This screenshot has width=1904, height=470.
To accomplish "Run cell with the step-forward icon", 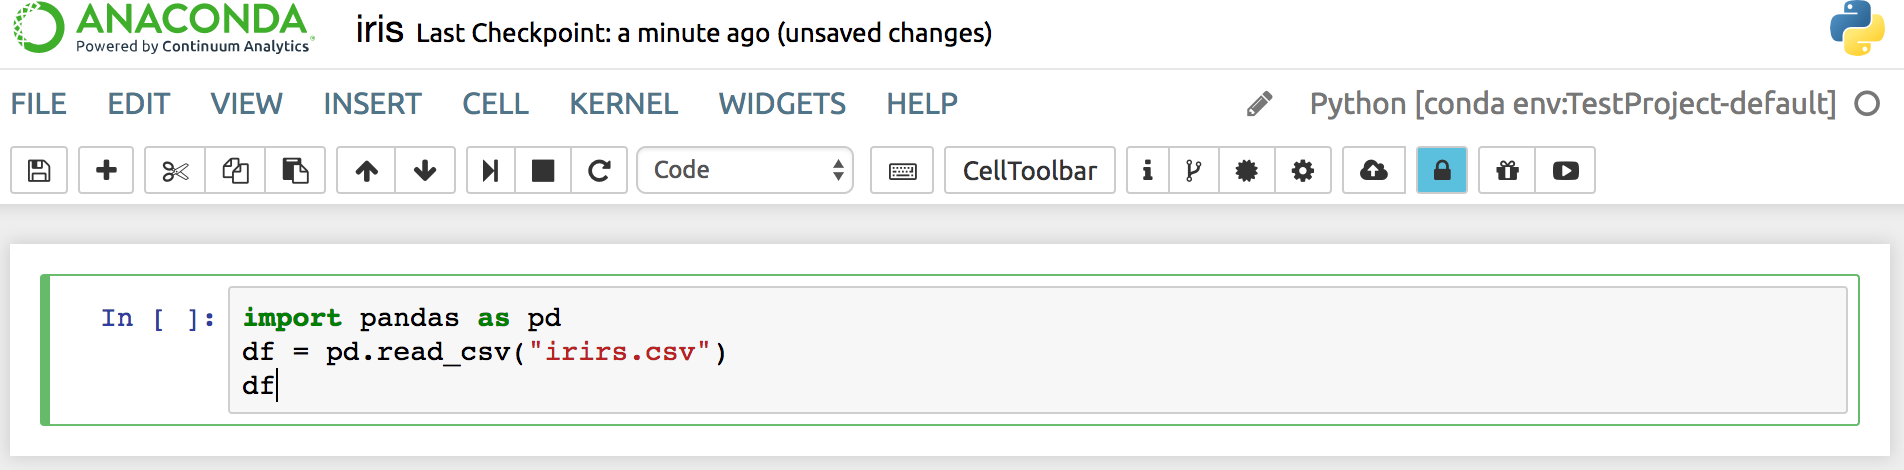I will coord(490,170).
